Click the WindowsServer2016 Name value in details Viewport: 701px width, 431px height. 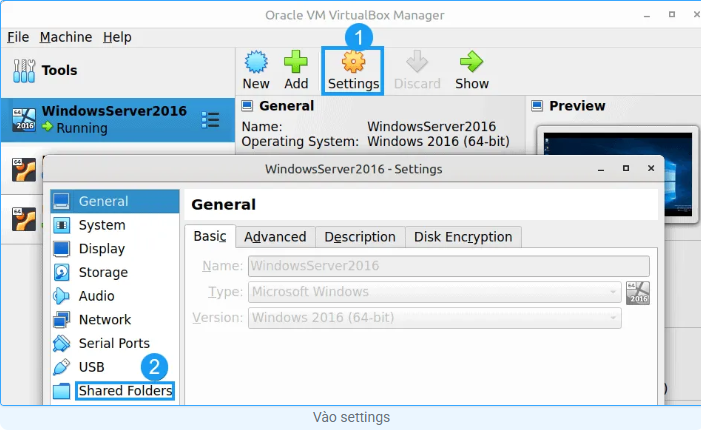pyautogui.click(x=431, y=127)
